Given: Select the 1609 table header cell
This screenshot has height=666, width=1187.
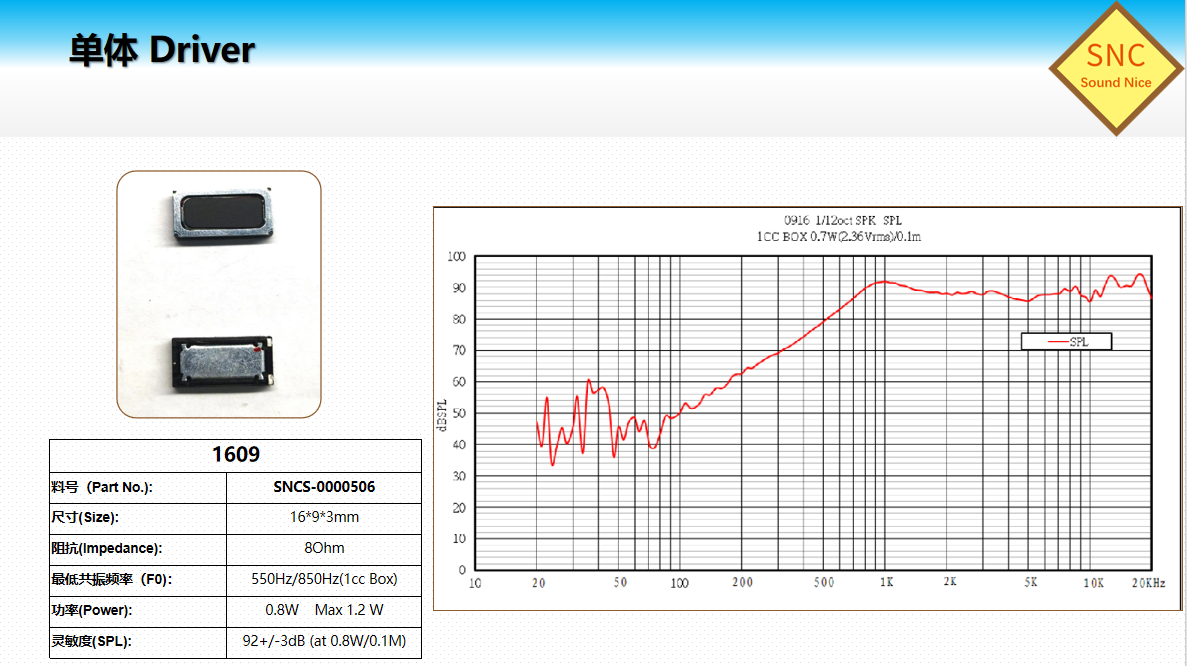Looking at the screenshot, I should [235, 455].
